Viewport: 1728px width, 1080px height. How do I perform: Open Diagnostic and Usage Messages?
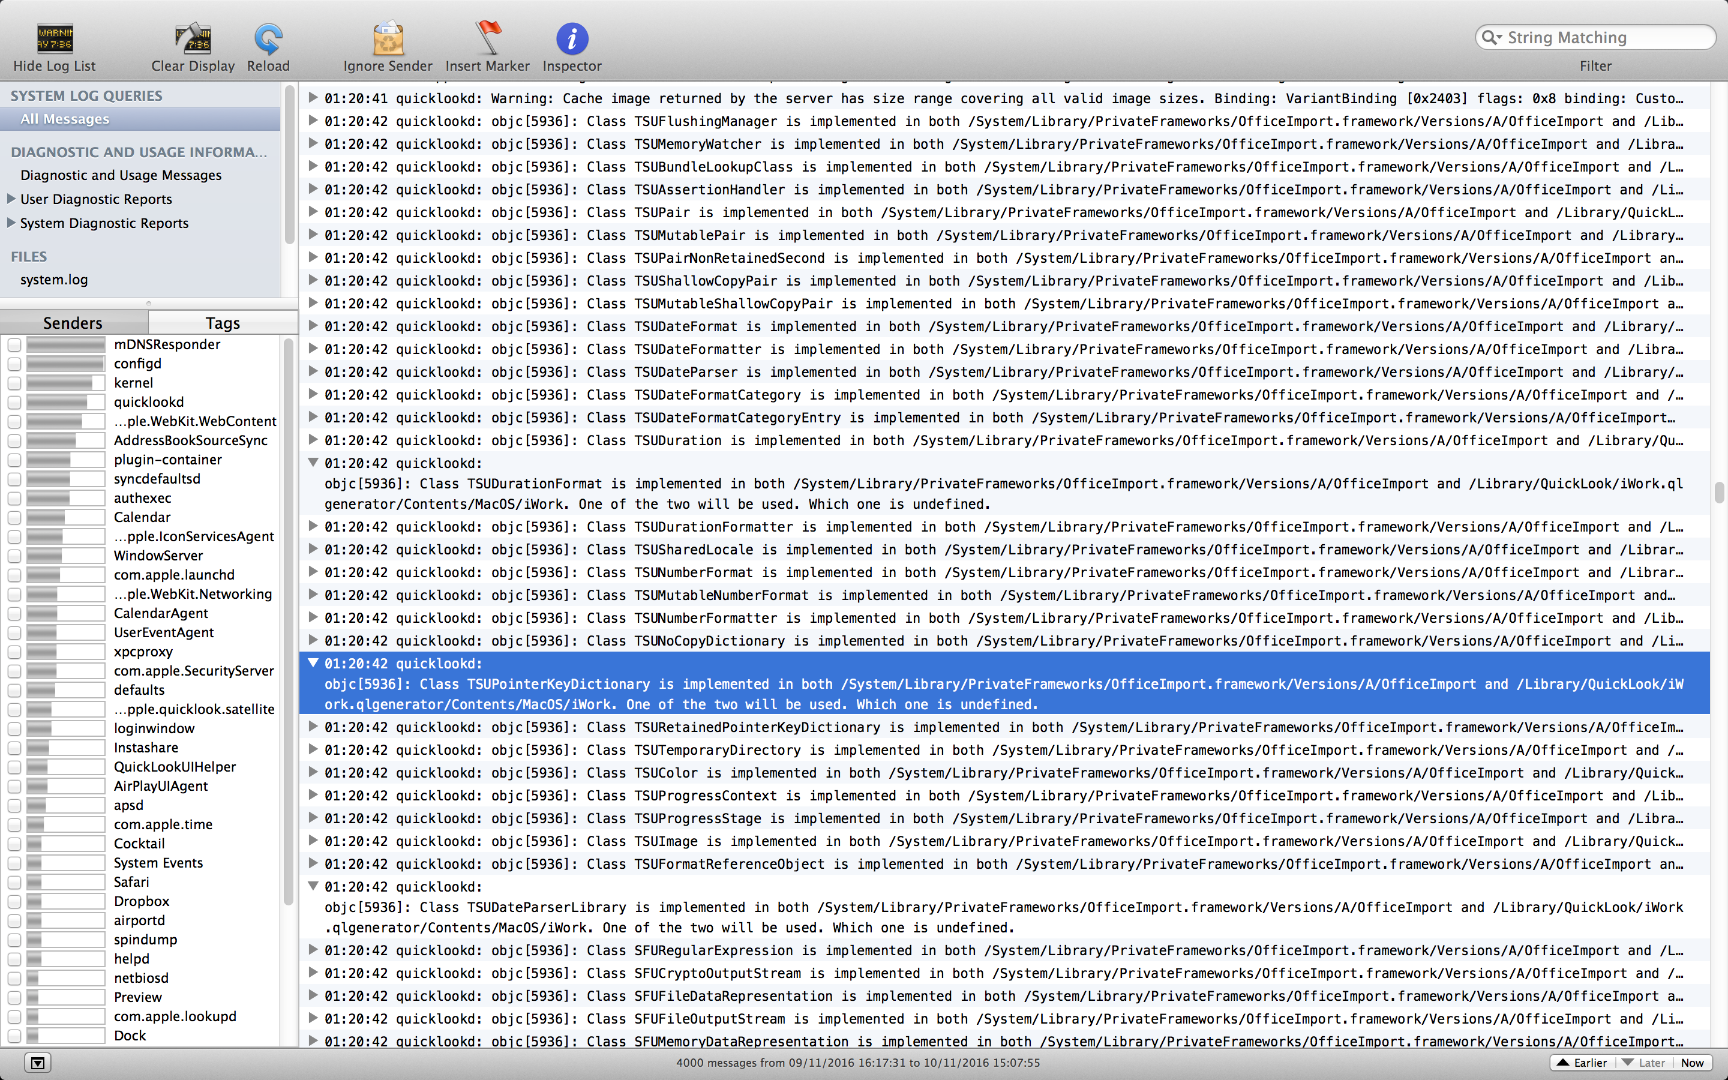(x=121, y=175)
